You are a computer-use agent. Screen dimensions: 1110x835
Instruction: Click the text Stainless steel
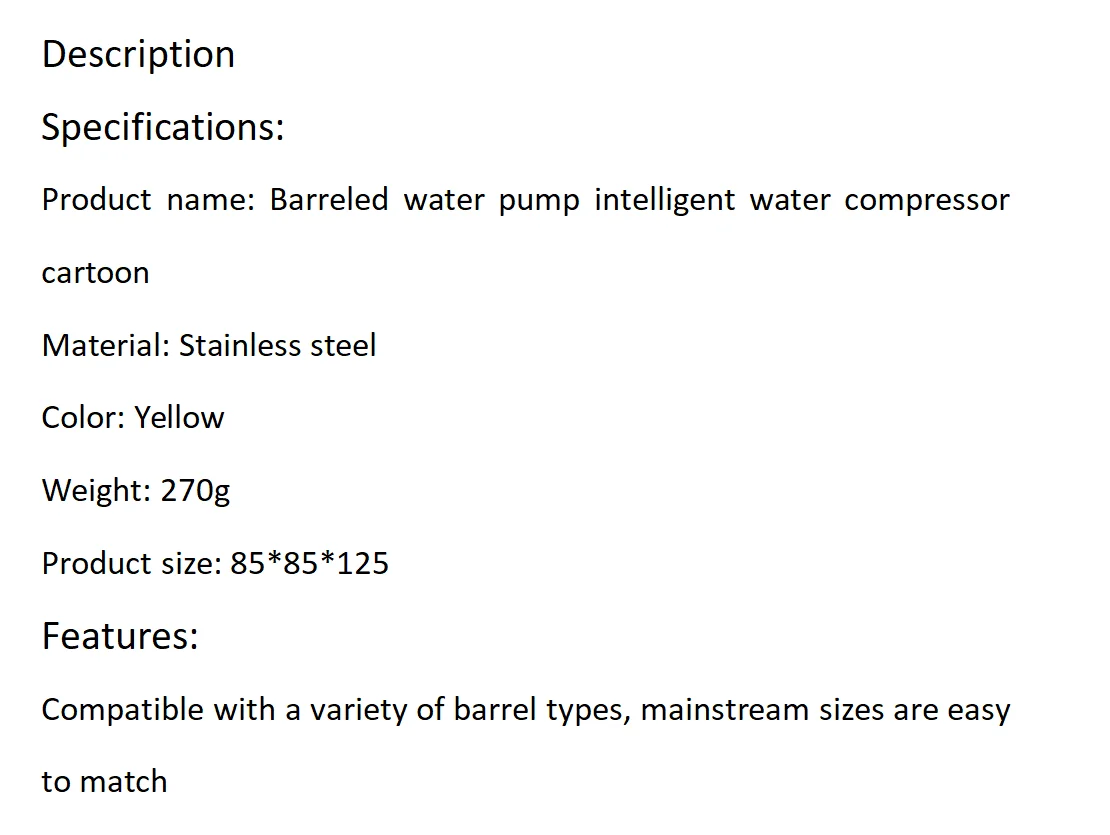278,346
